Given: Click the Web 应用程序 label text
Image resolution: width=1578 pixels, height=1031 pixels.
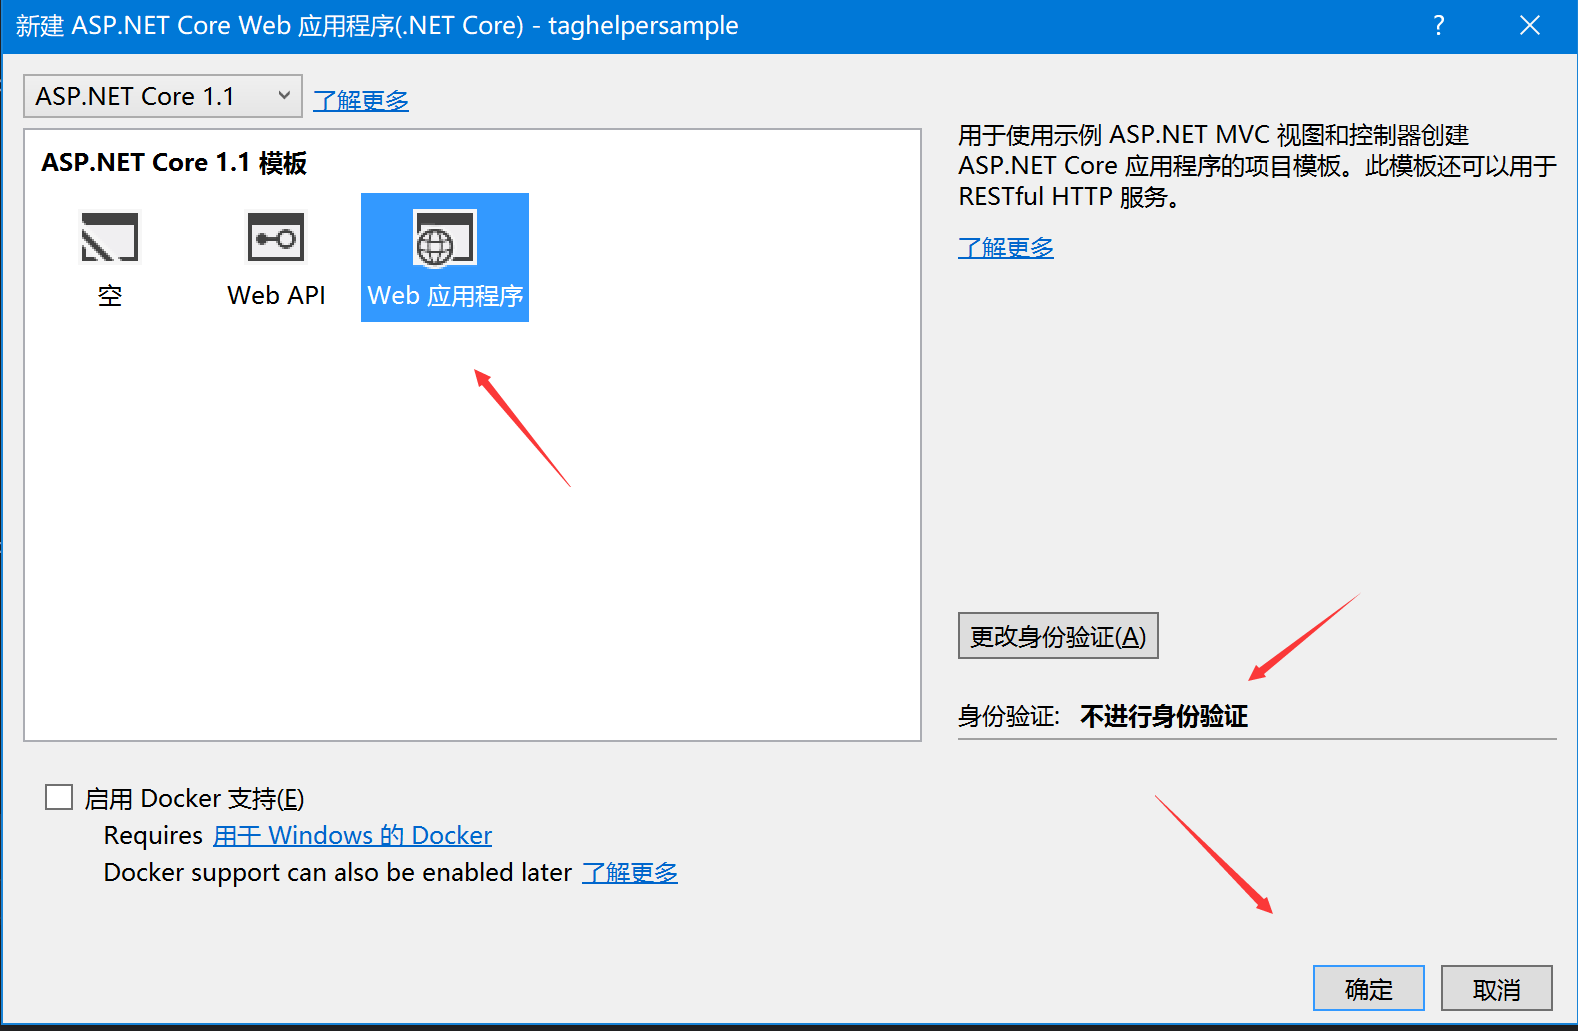Looking at the screenshot, I should [445, 296].
